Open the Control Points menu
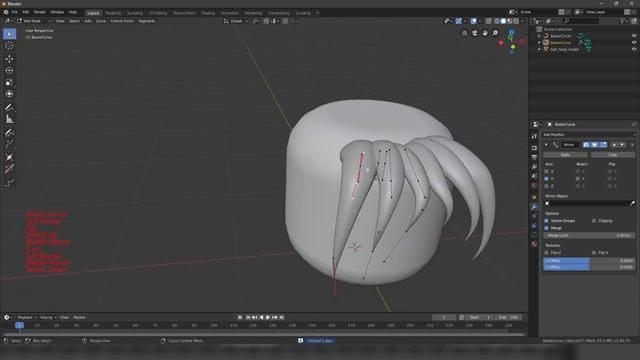640x360 pixels. (x=122, y=21)
